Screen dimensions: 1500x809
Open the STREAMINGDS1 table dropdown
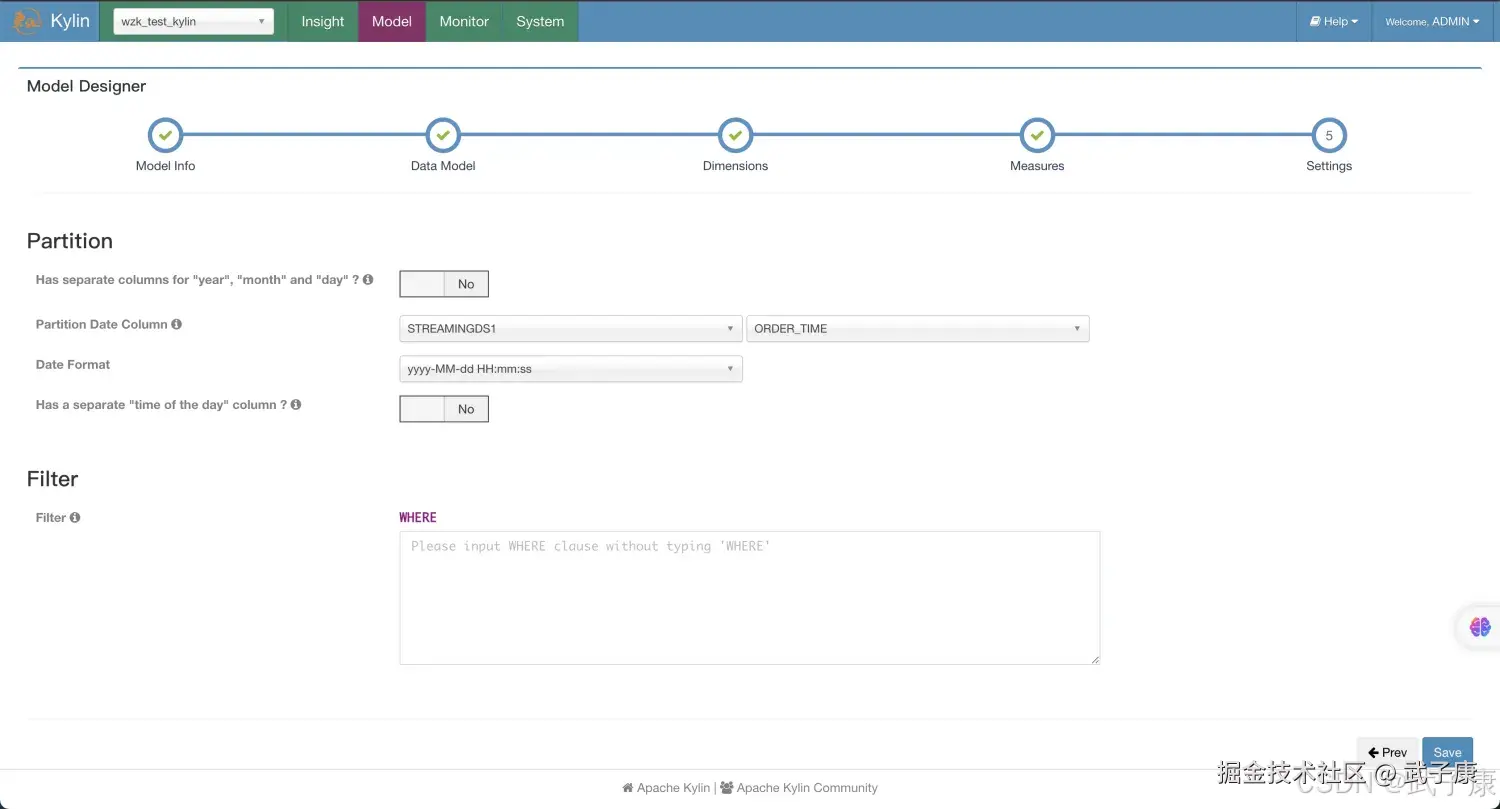(570, 328)
